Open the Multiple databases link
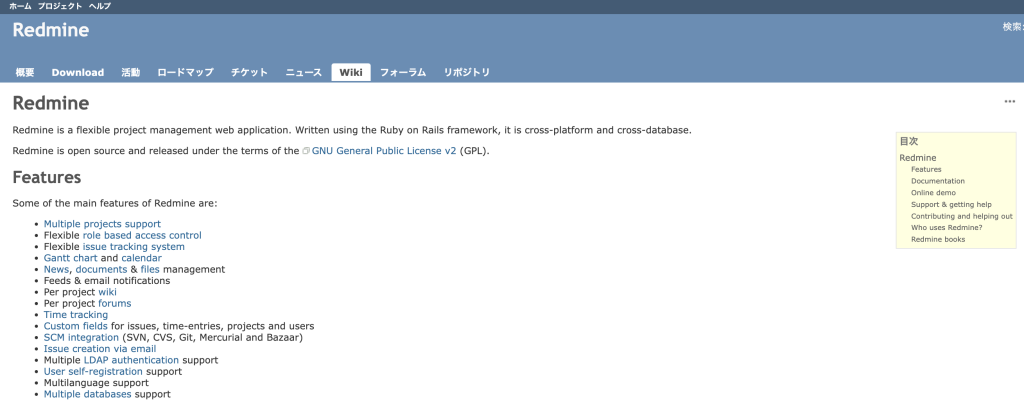Image resolution: width=1024 pixels, height=408 pixels. tap(88, 394)
